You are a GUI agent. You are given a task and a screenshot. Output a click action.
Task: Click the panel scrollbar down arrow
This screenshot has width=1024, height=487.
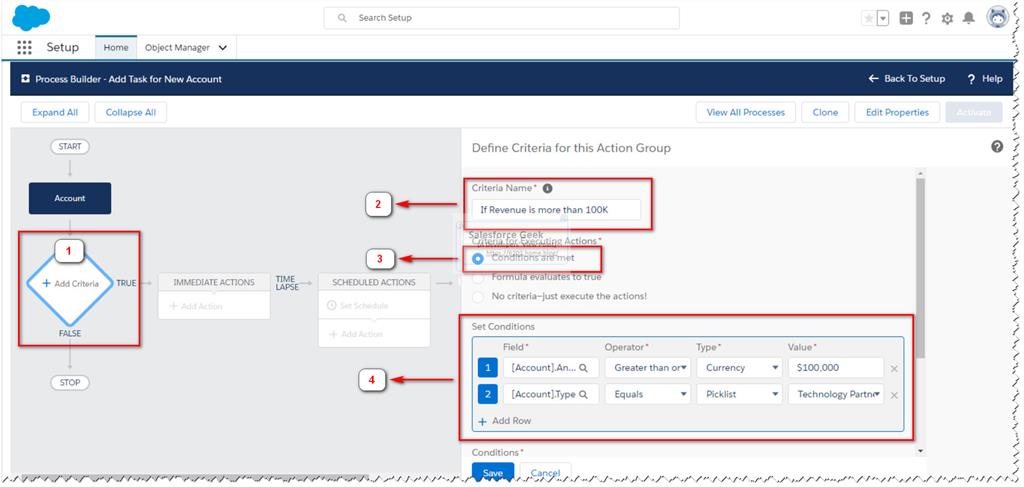pos(920,450)
